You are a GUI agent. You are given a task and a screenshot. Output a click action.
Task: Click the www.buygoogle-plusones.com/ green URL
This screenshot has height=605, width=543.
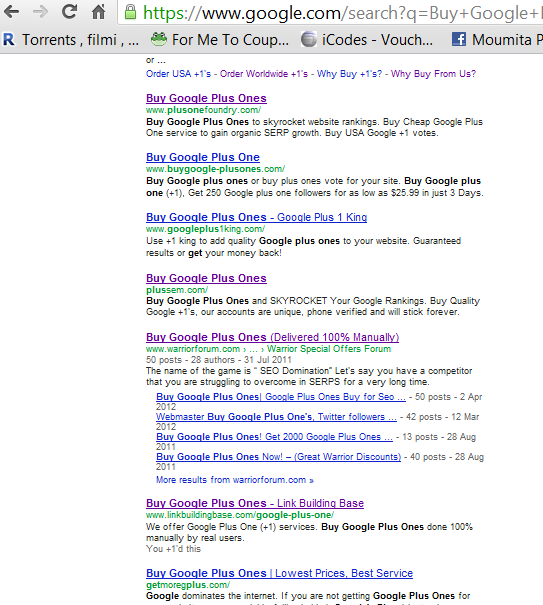(x=215, y=169)
